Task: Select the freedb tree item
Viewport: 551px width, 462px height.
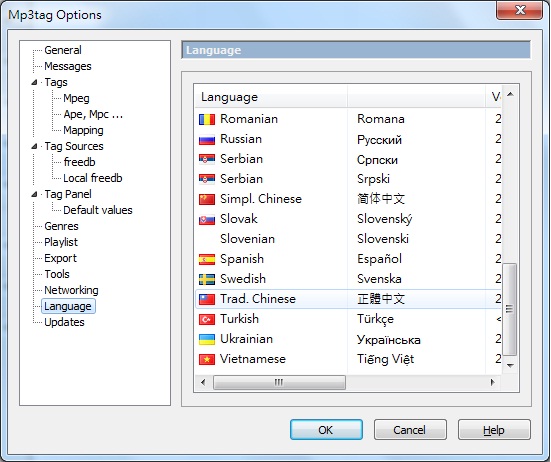Action: pos(79,162)
